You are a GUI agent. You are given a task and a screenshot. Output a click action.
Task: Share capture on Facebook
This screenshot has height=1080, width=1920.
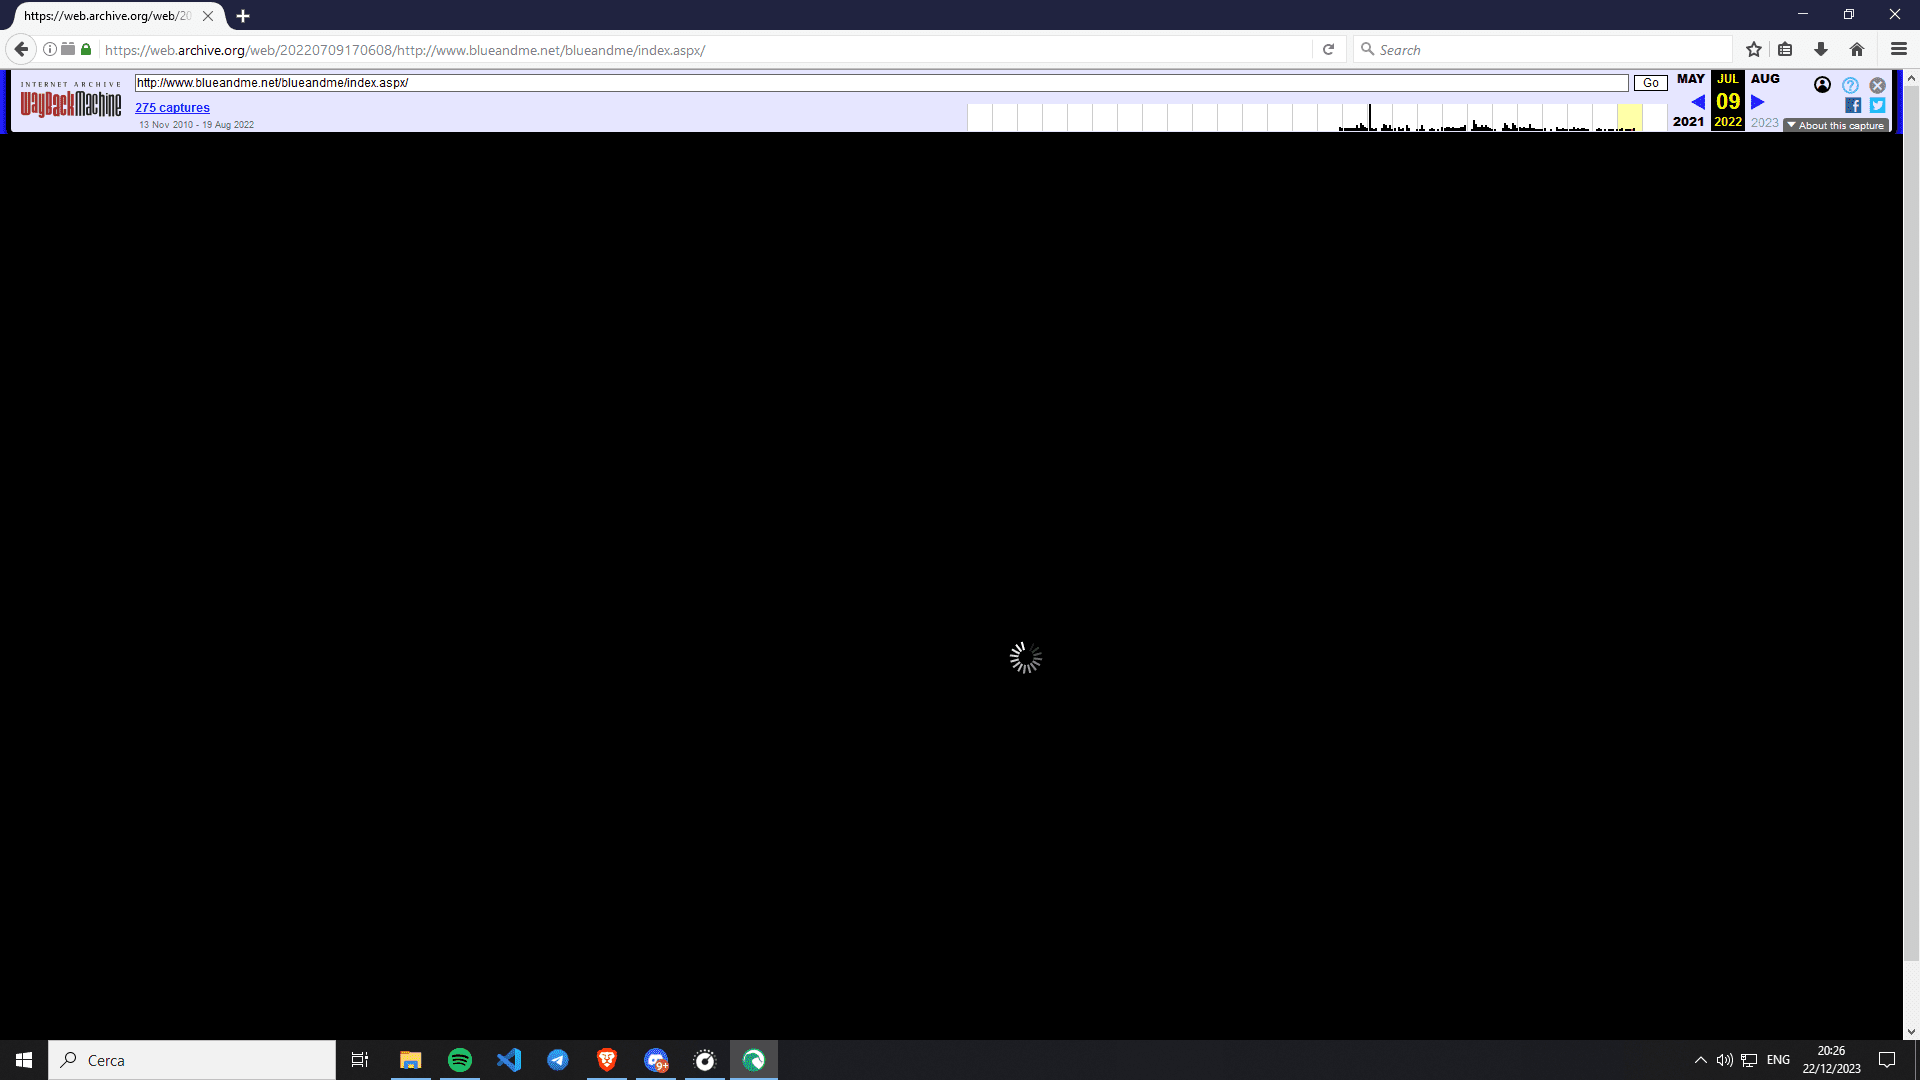tap(1852, 105)
